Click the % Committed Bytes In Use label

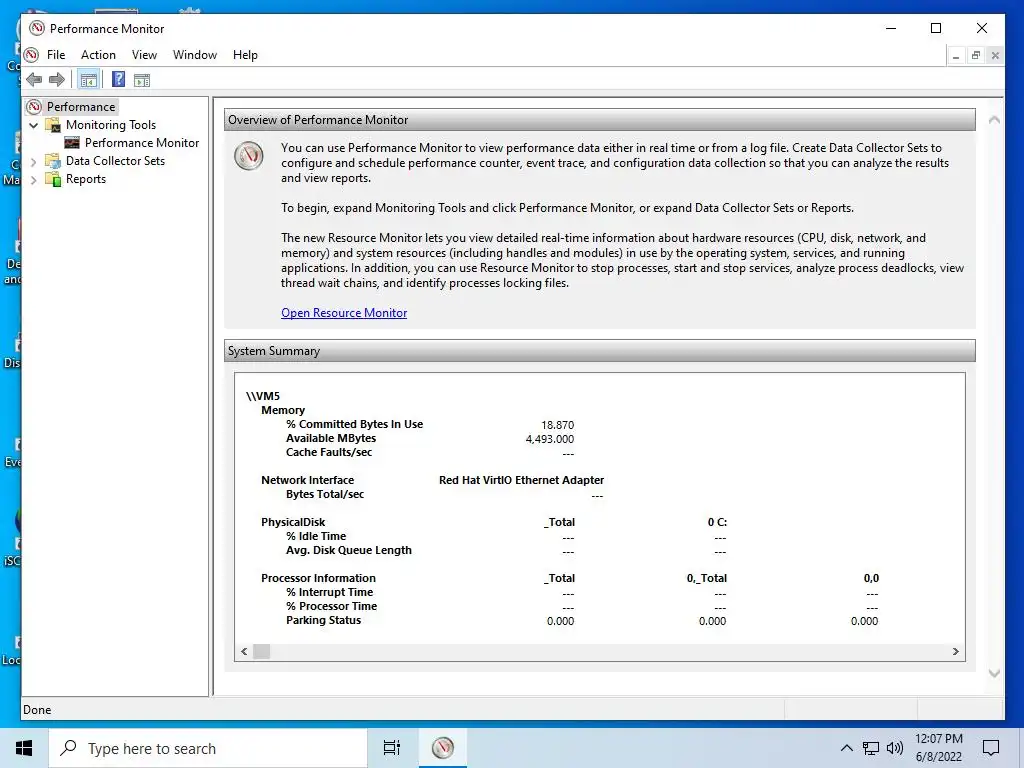[354, 424]
